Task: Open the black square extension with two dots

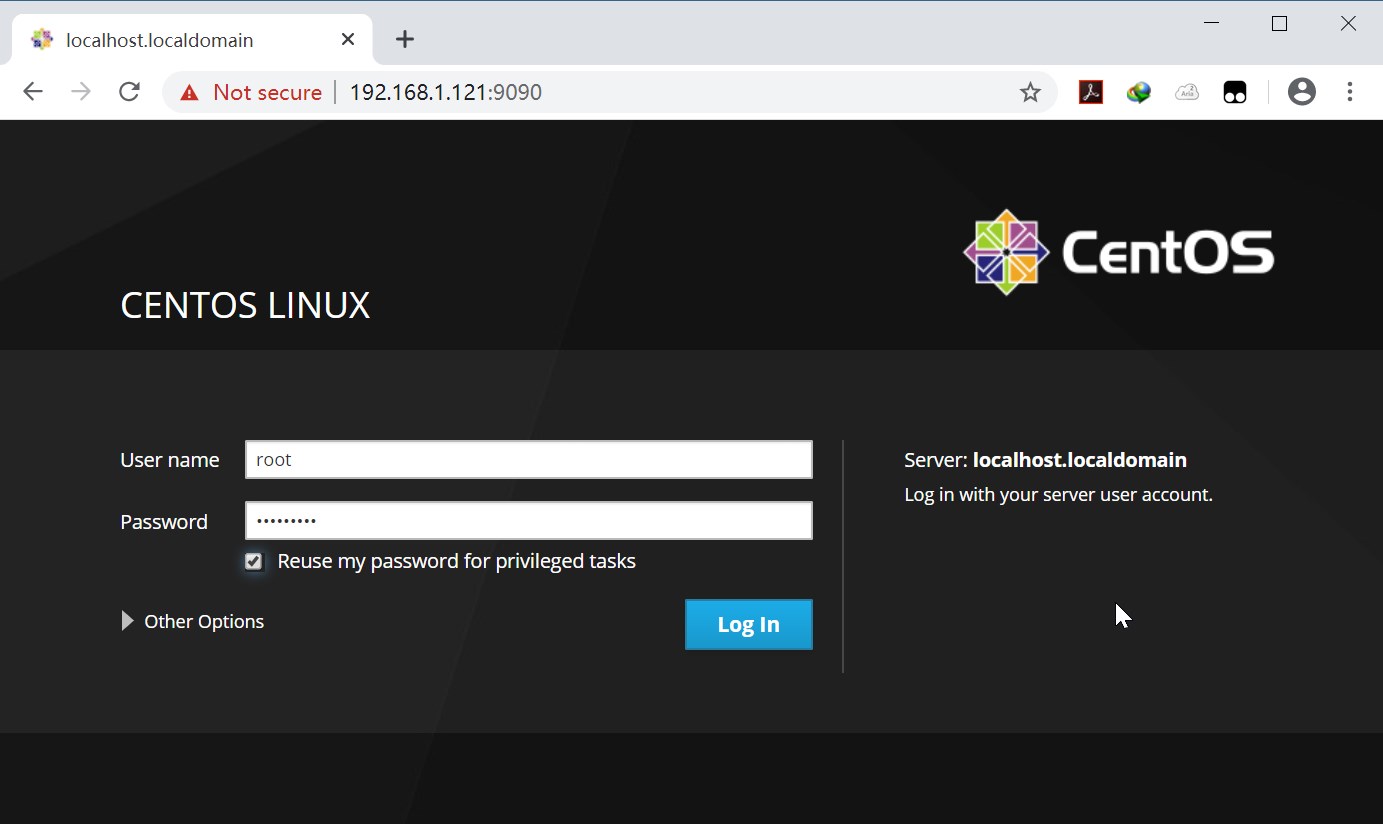Action: (x=1235, y=92)
